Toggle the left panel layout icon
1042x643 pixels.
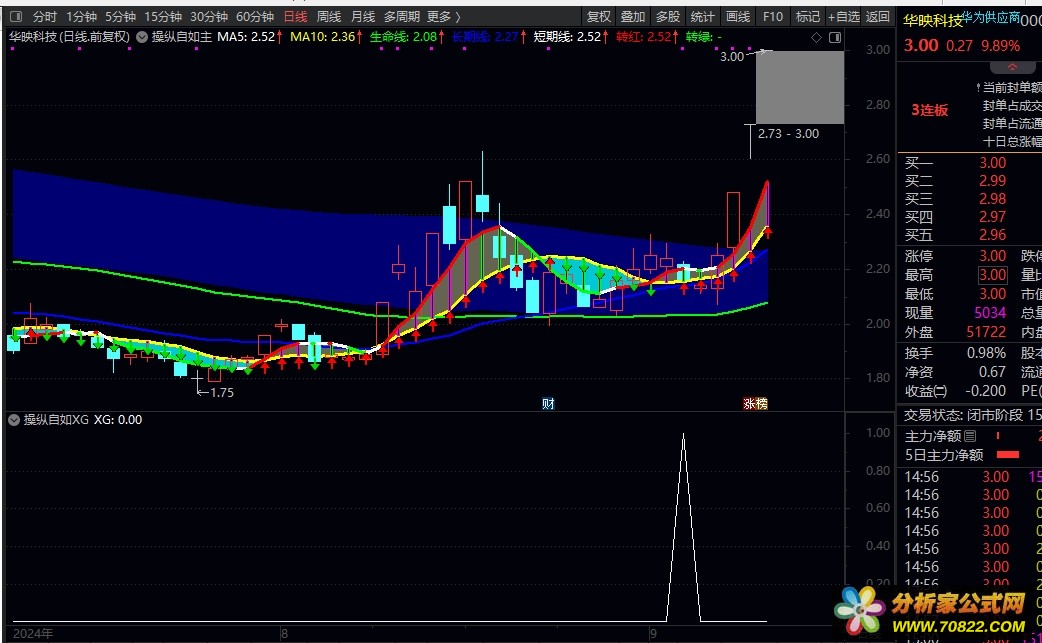[x=17, y=17]
